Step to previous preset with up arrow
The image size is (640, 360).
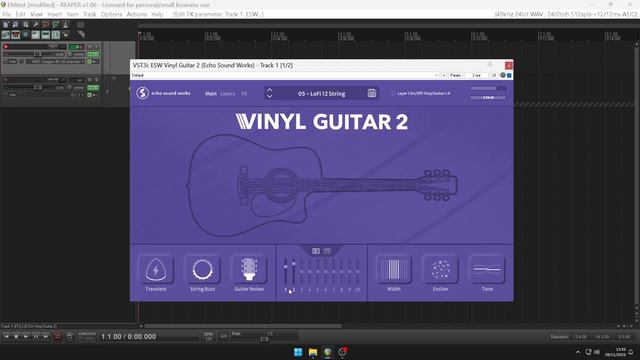(x=269, y=90)
